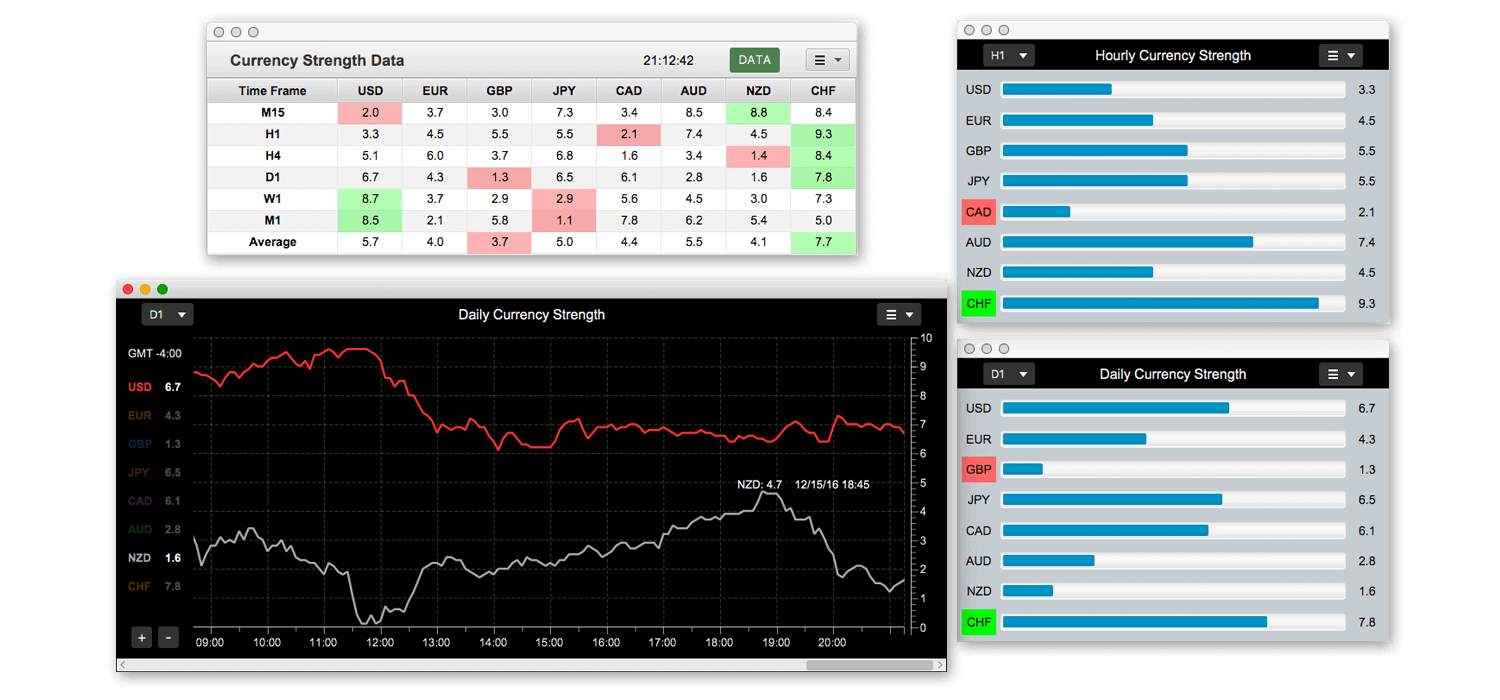Open the menu in Daily Currency Strength panel
Image resolution: width=1500 pixels, height=700 pixels.
[x=1340, y=373]
